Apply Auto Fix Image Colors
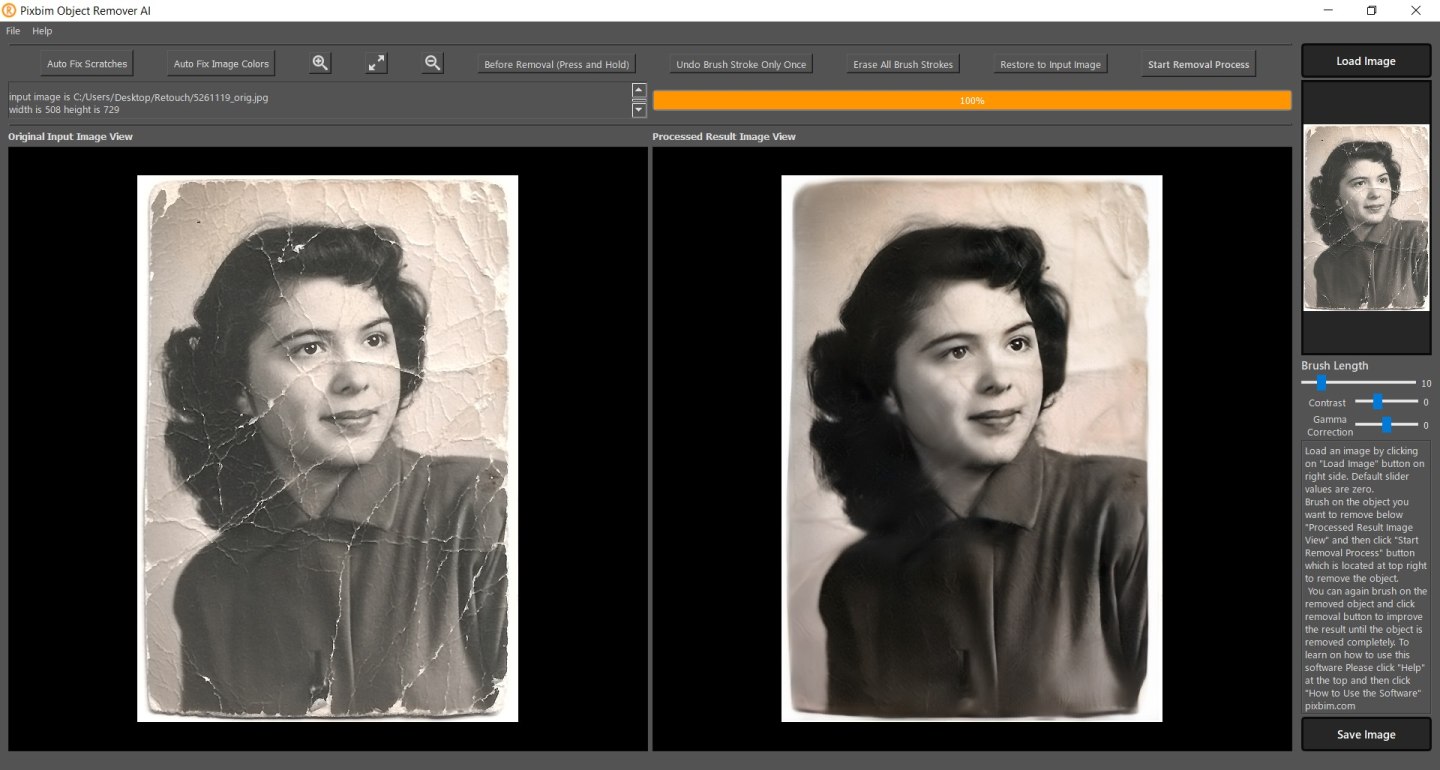 tap(220, 63)
